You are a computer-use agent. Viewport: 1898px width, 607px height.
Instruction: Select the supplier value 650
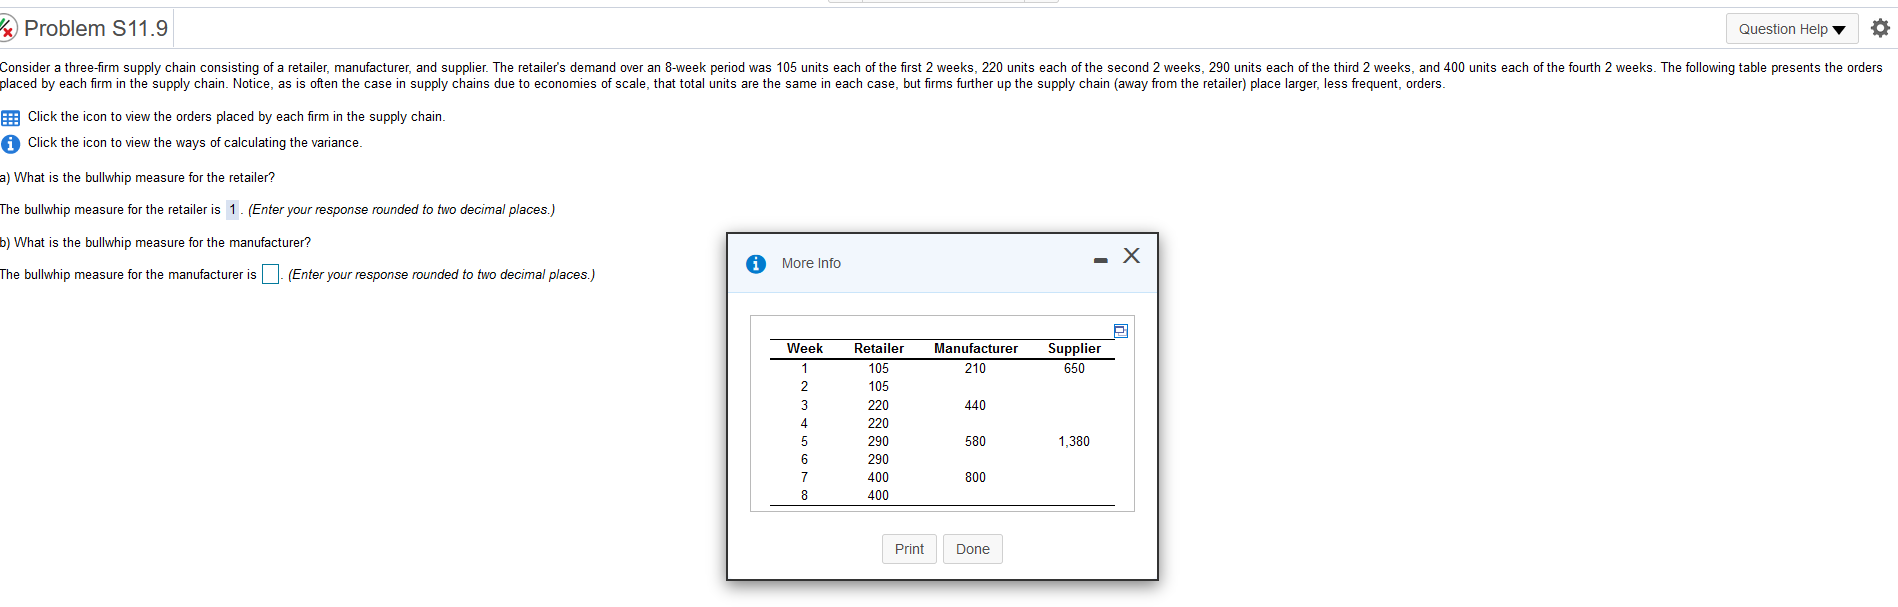1074,369
